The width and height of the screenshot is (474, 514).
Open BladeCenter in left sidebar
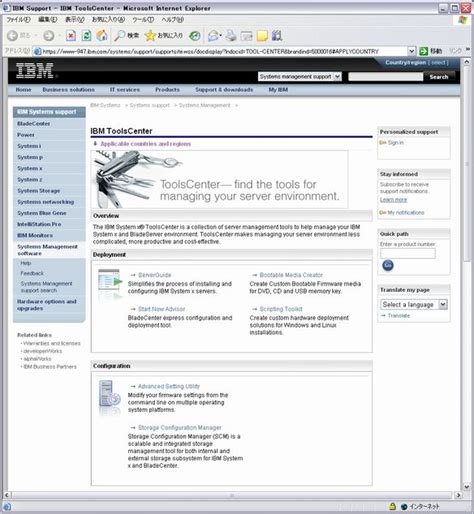[34, 124]
